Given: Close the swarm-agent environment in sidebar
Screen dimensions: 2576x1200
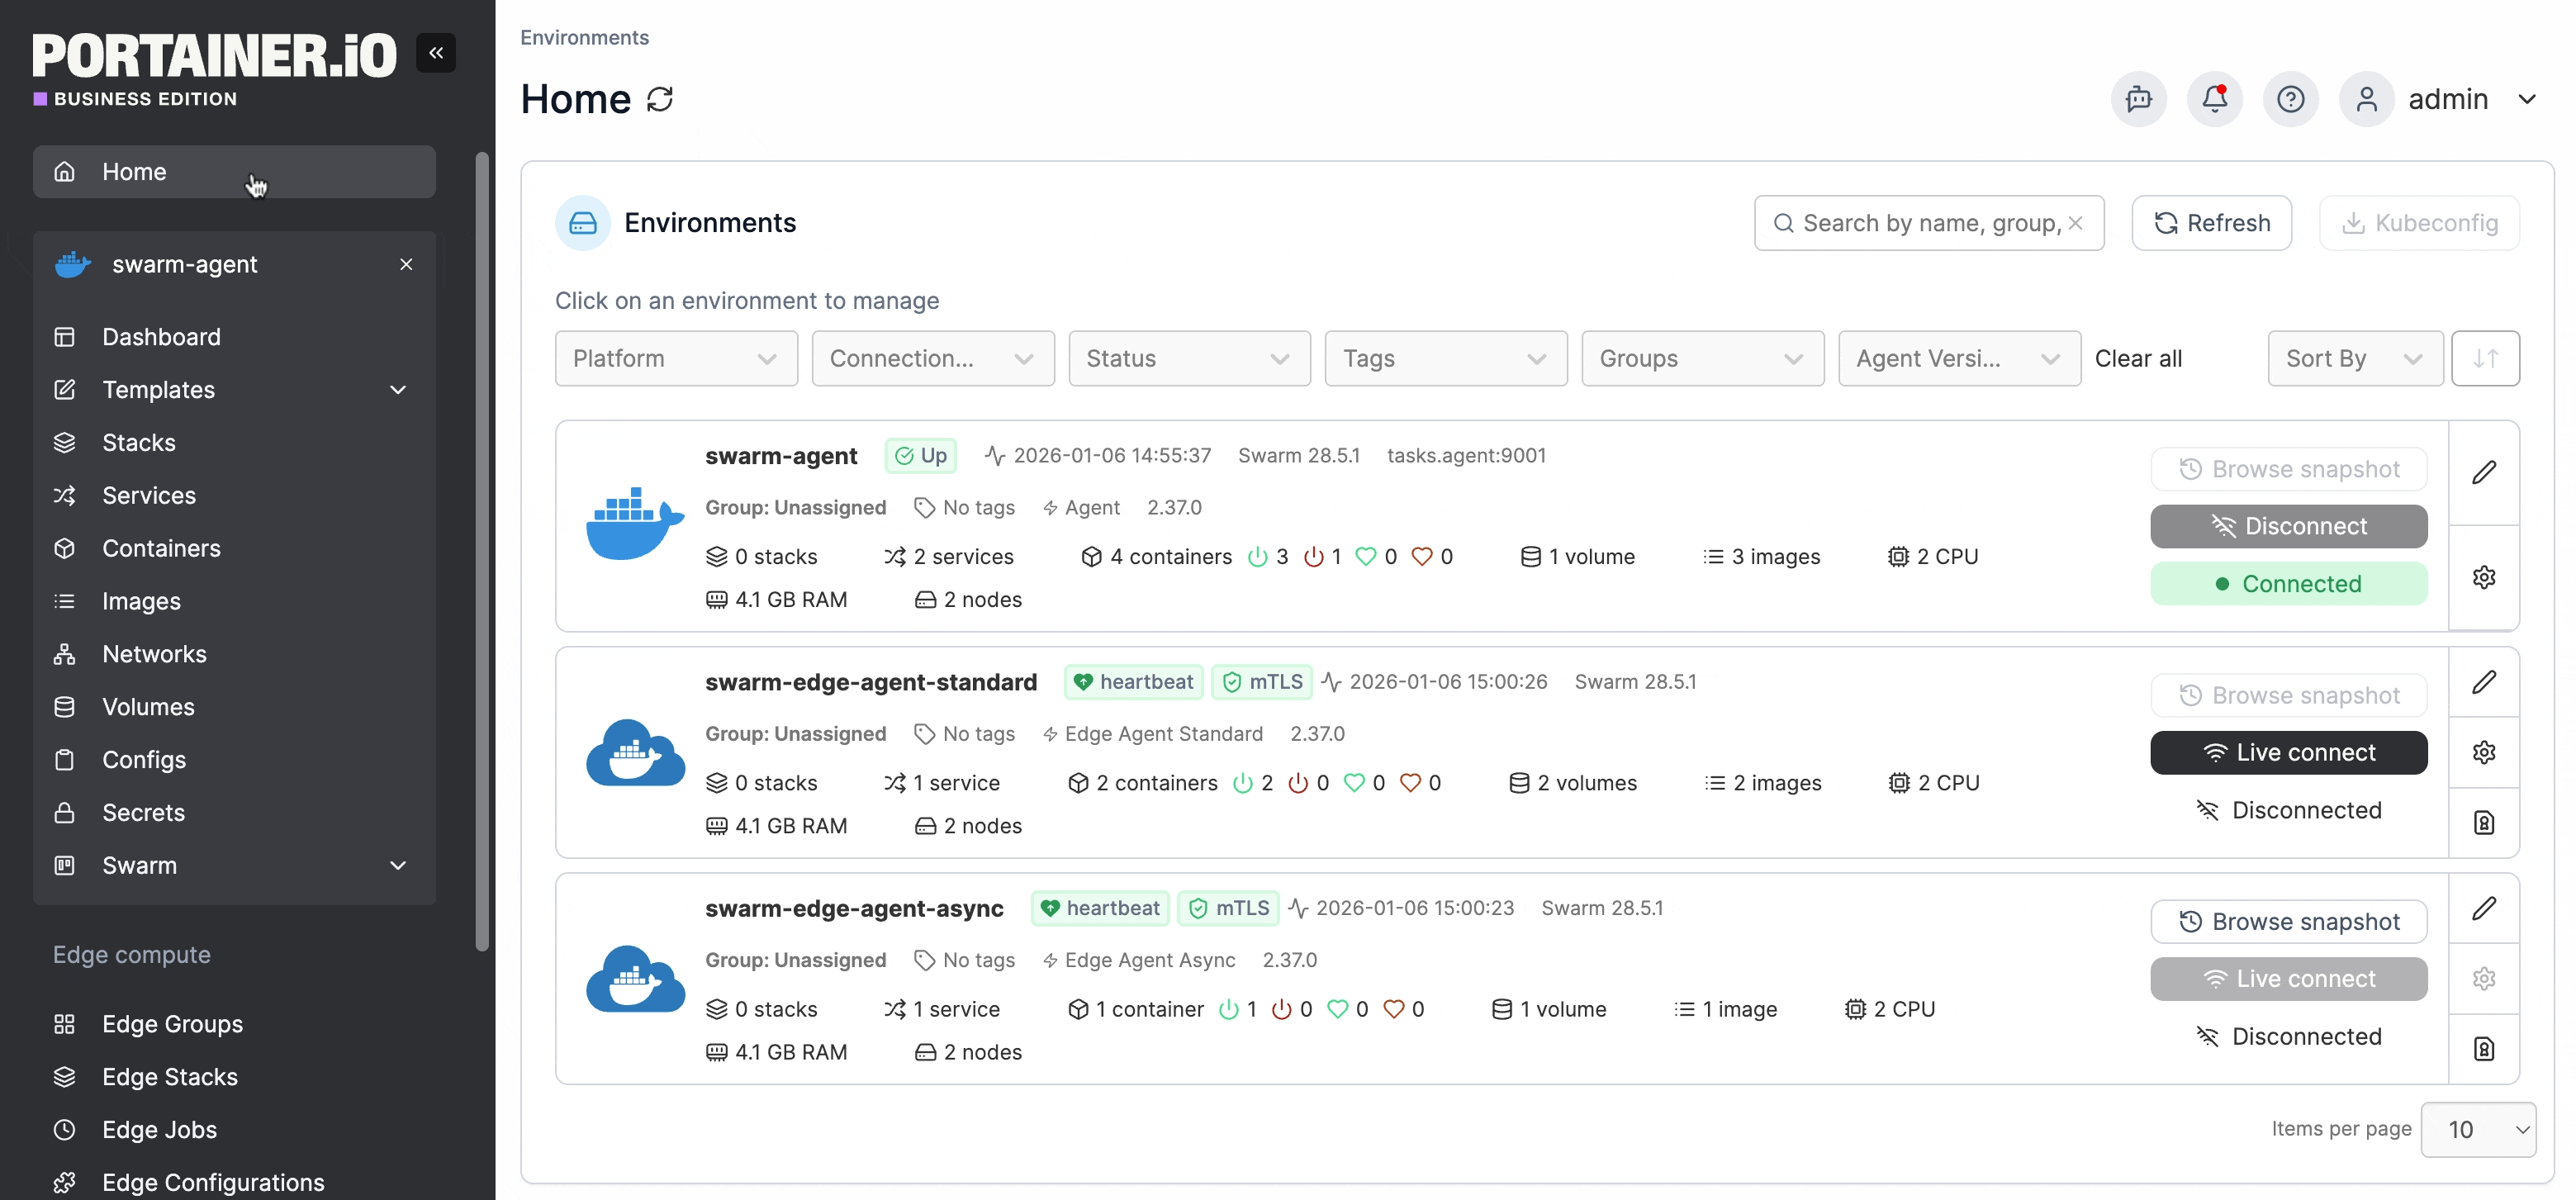Looking at the screenshot, I should [x=406, y=264].
